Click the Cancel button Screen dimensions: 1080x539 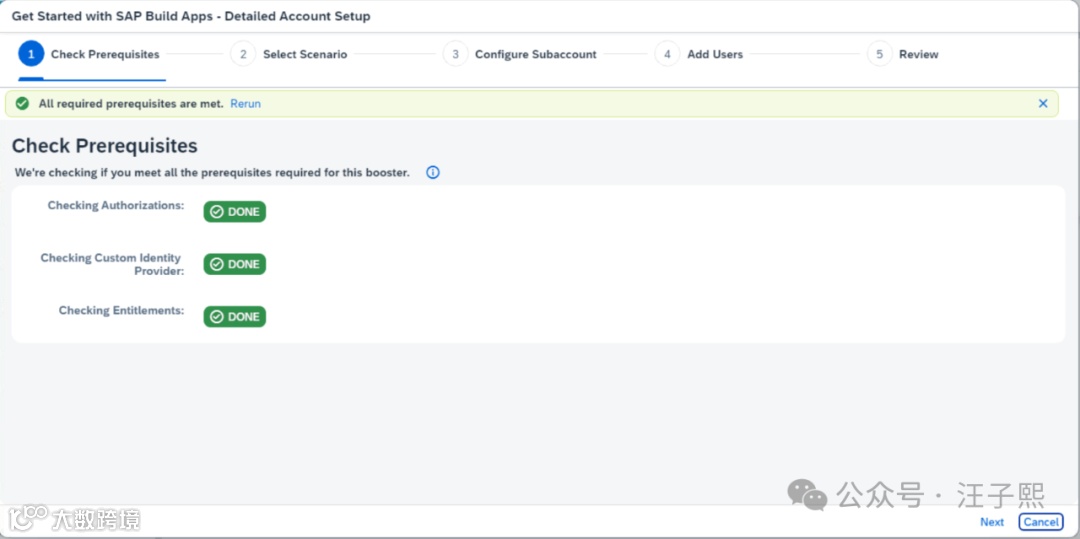1041,522
